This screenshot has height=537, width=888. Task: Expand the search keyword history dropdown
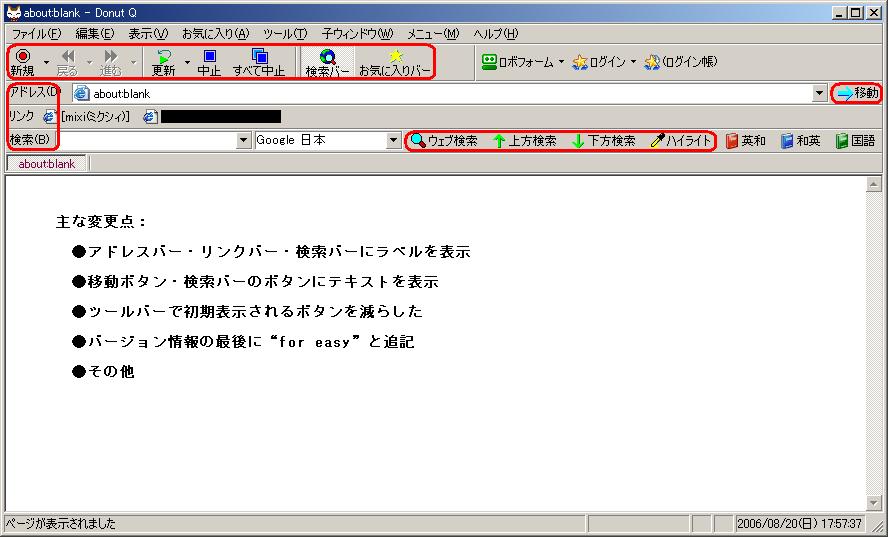[x=244, y=141]
